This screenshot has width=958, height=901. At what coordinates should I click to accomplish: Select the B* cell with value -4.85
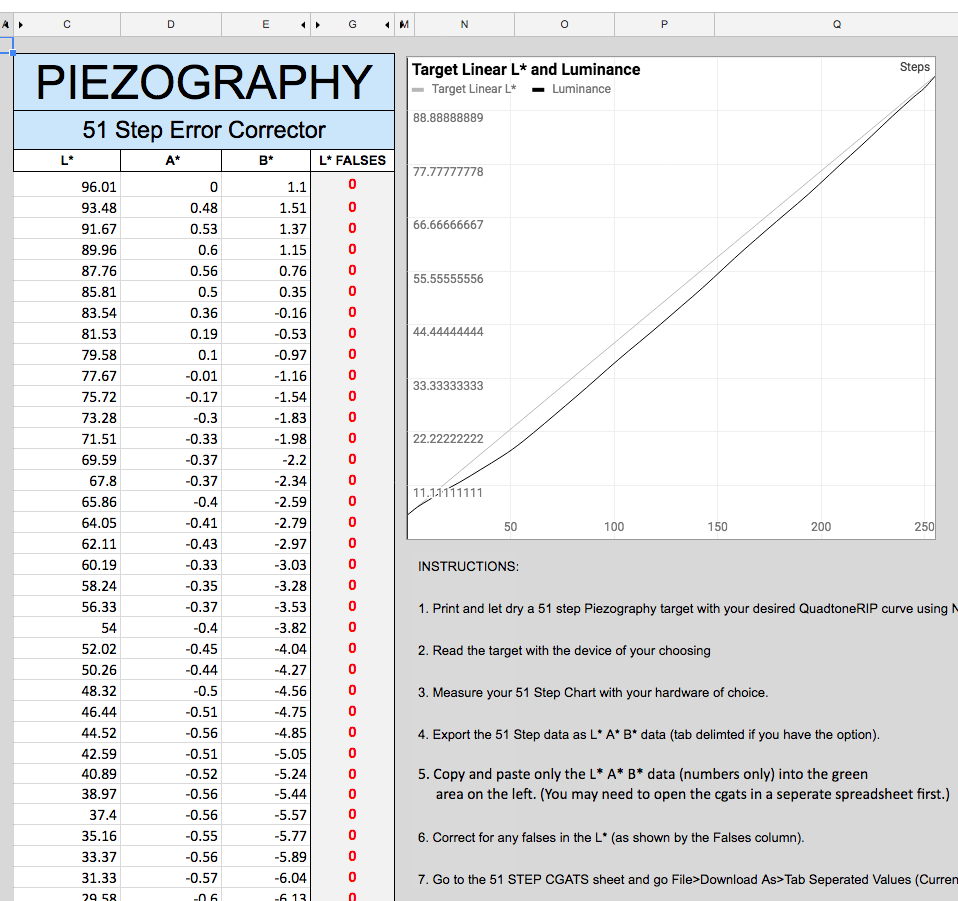tap(266, 733)
